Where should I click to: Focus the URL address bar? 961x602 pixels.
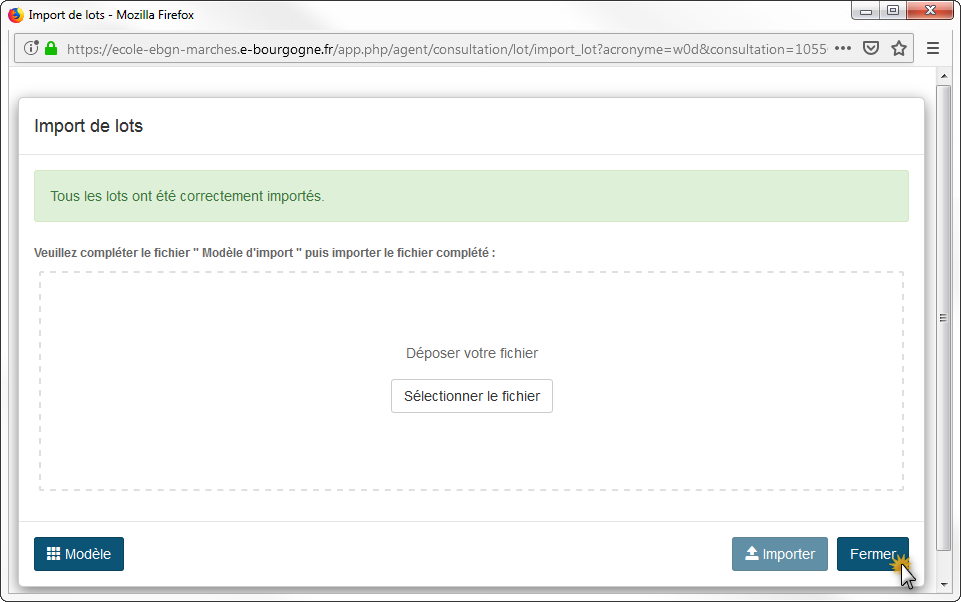point(440,48)
